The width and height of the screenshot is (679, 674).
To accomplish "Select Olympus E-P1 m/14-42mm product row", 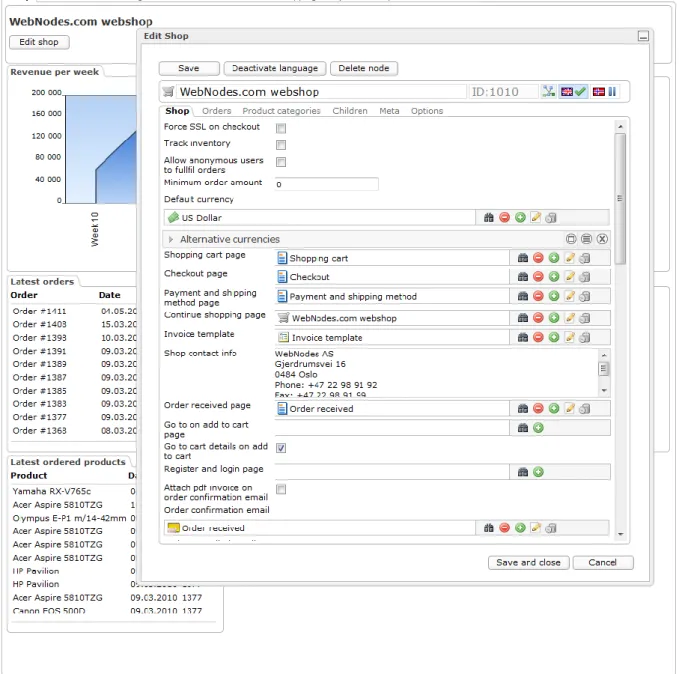I will click(69, 518).
